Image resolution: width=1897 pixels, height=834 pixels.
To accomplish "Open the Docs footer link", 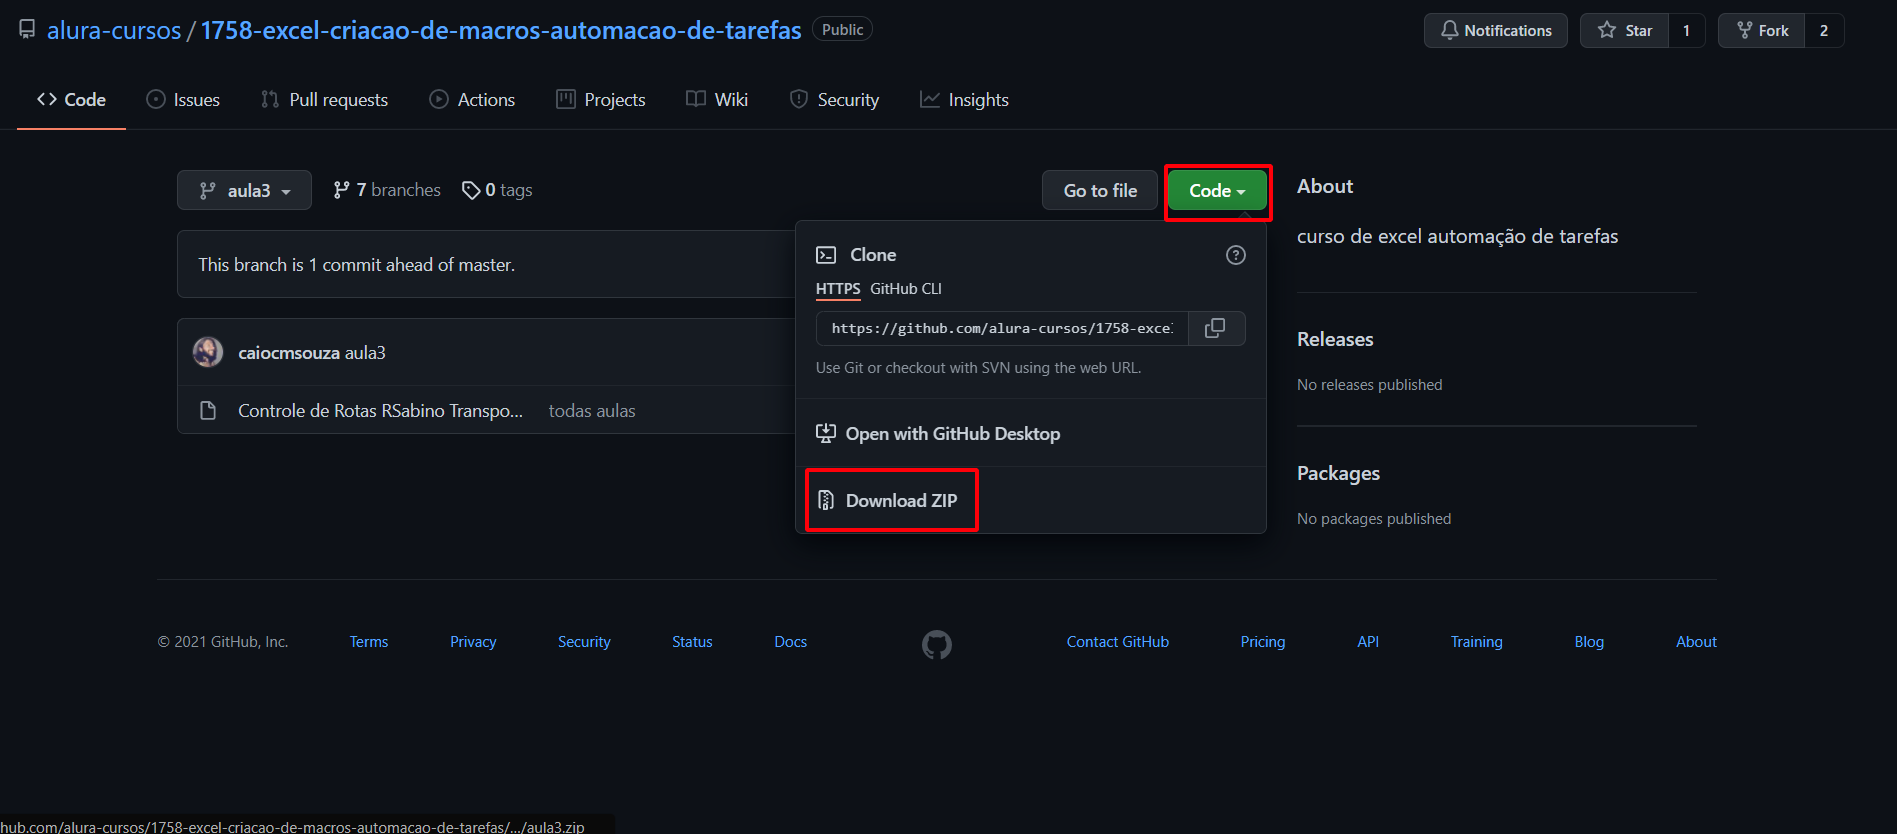I will pyautogui.click(x=790, y=642).
